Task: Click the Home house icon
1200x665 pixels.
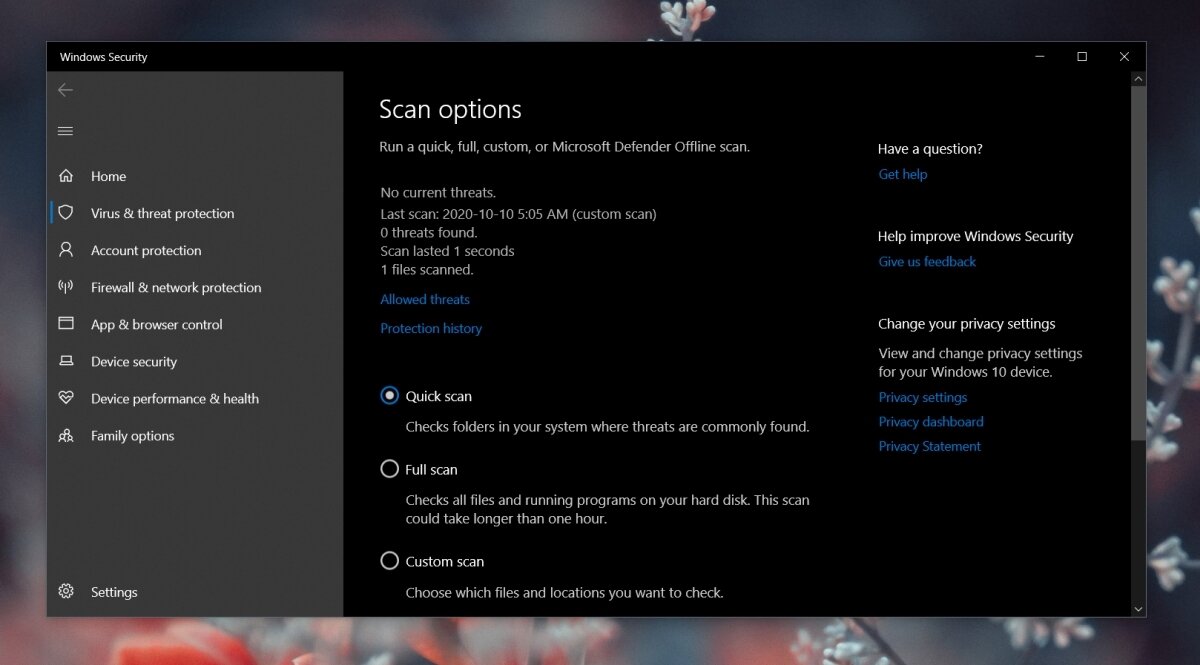Action: click(66, 176)
